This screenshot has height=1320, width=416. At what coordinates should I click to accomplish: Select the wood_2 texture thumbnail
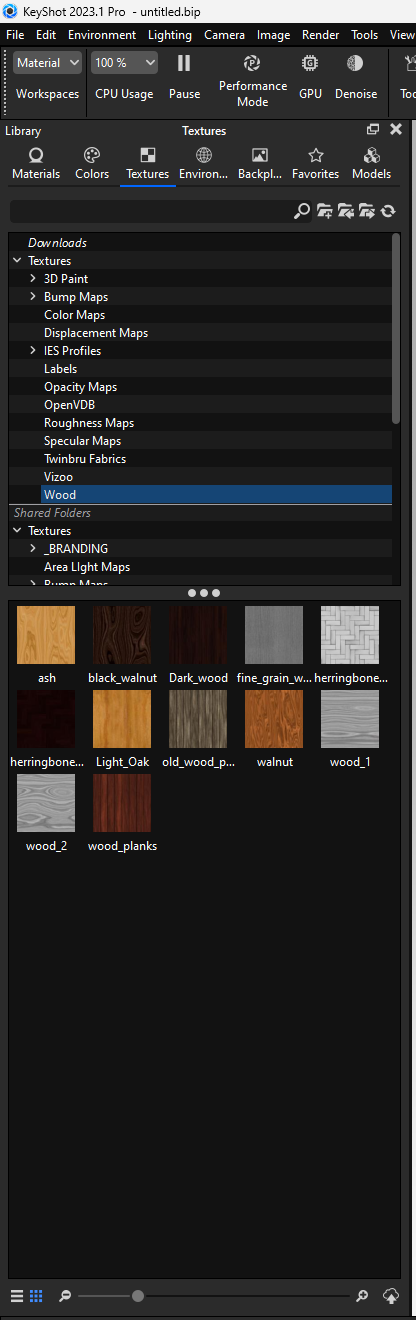click(46, 803)
